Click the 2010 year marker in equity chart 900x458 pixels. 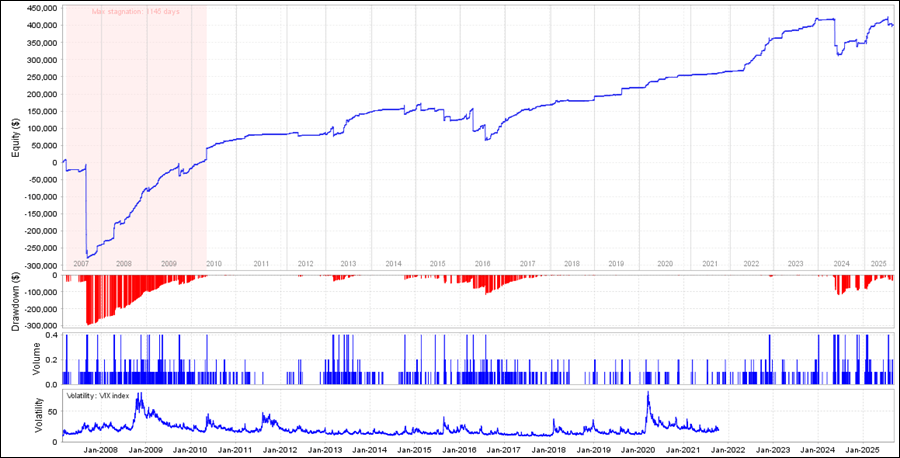pyautogui.click(x=213, y=263)
